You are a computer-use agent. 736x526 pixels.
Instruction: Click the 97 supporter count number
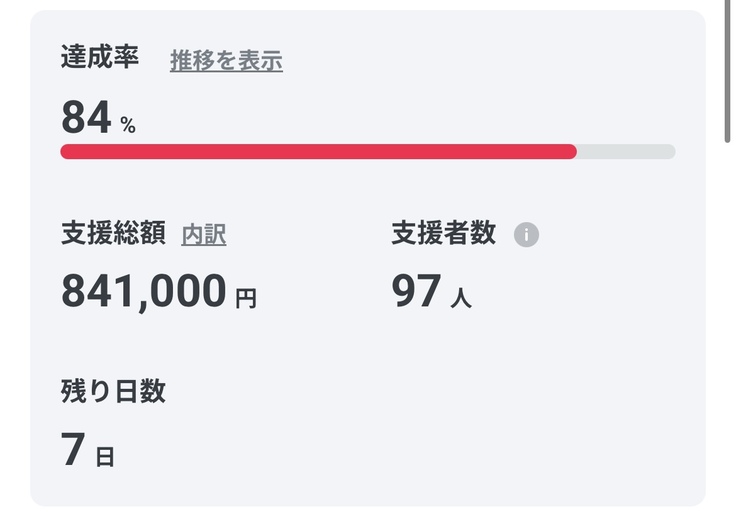[416, 291]
